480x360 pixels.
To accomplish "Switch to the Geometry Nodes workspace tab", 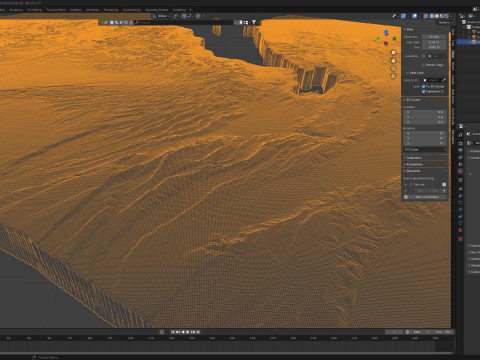I will click(156, 10).
